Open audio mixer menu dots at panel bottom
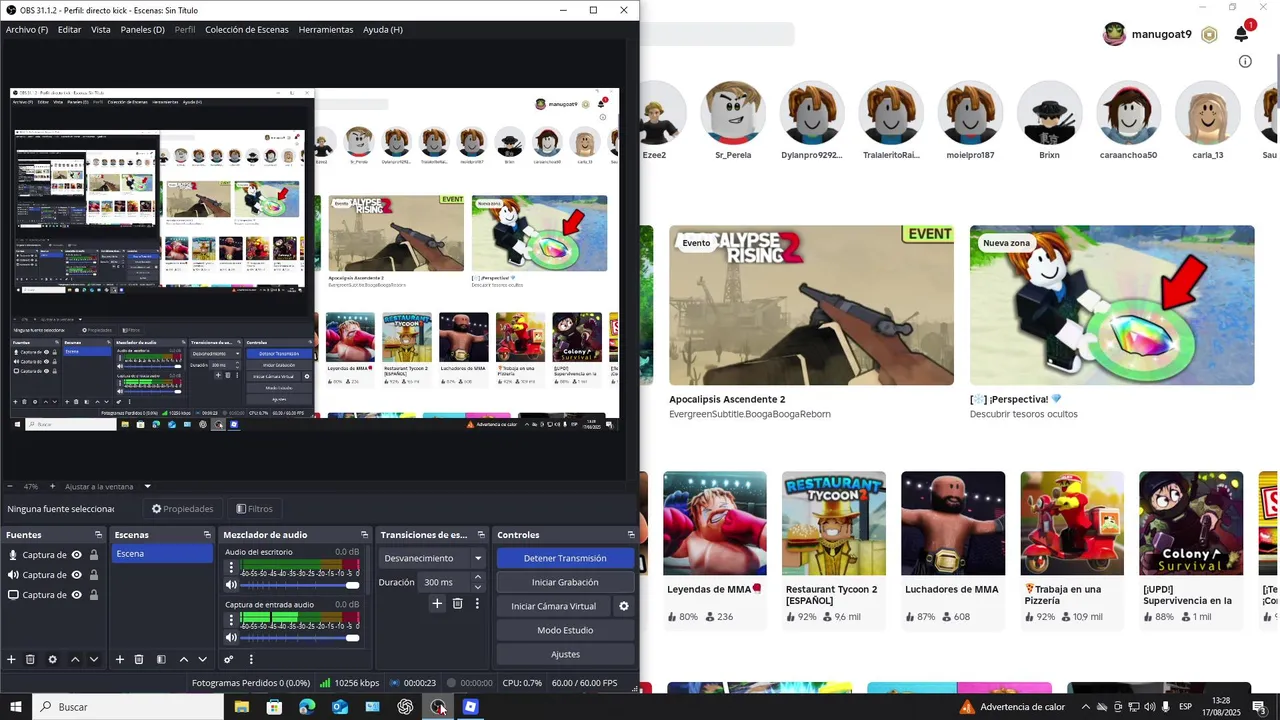Image resolution: width=1280 pixels, height=720 pixels. click(251, 659)
